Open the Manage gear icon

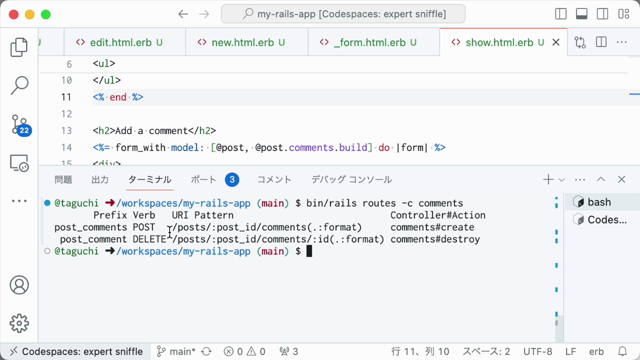(19, 323)
